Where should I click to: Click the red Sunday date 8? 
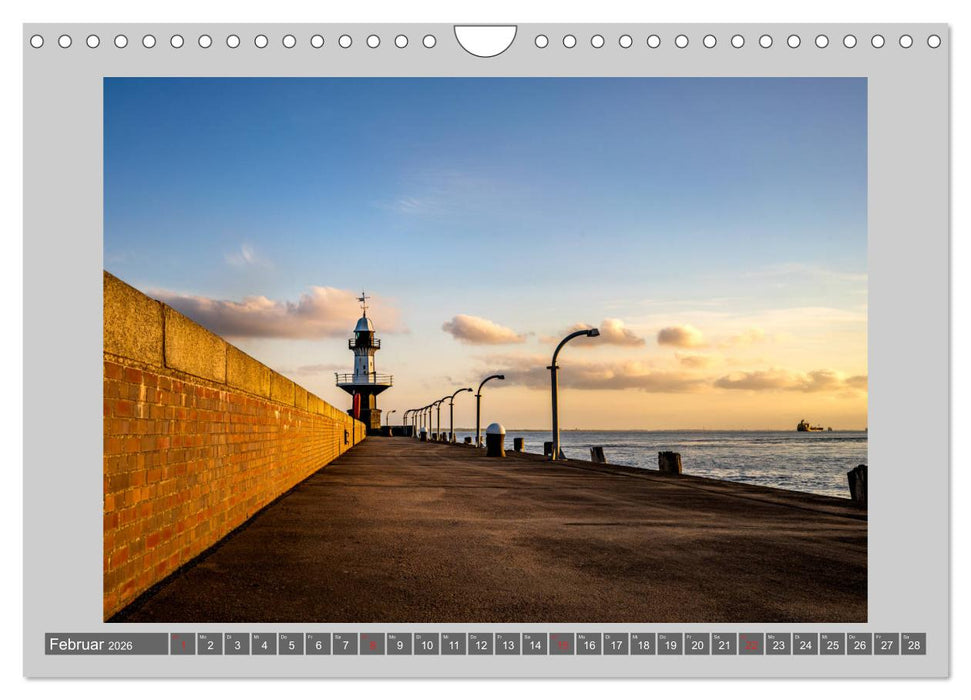point(373,645)
